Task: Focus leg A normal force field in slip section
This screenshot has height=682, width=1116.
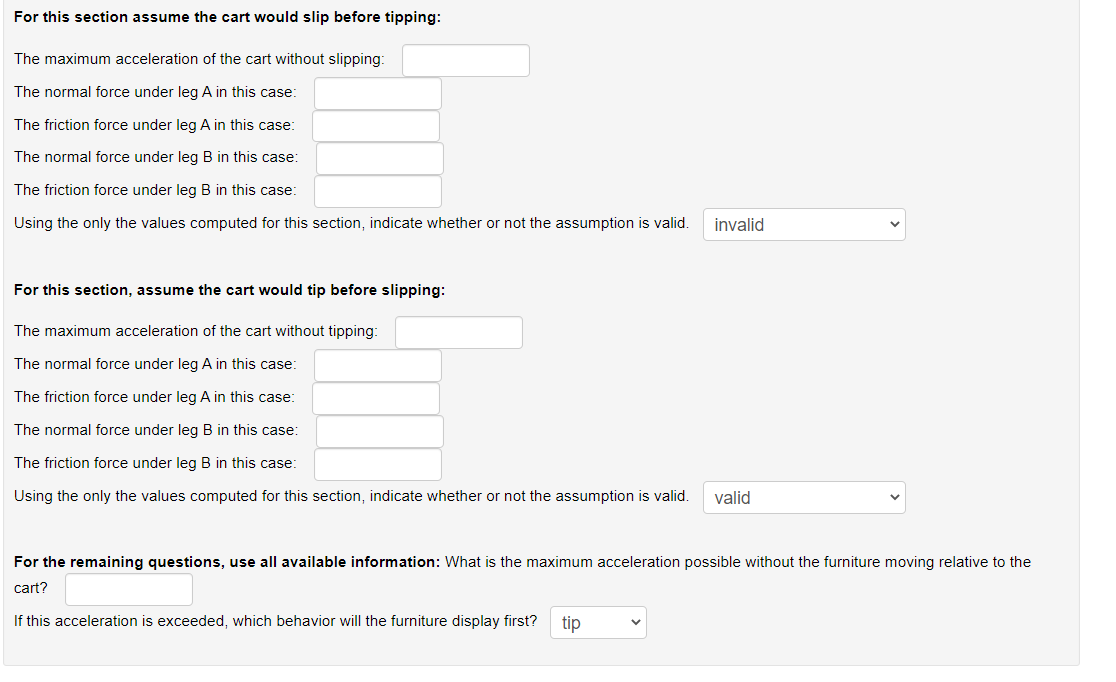Action: pos(378,93)
